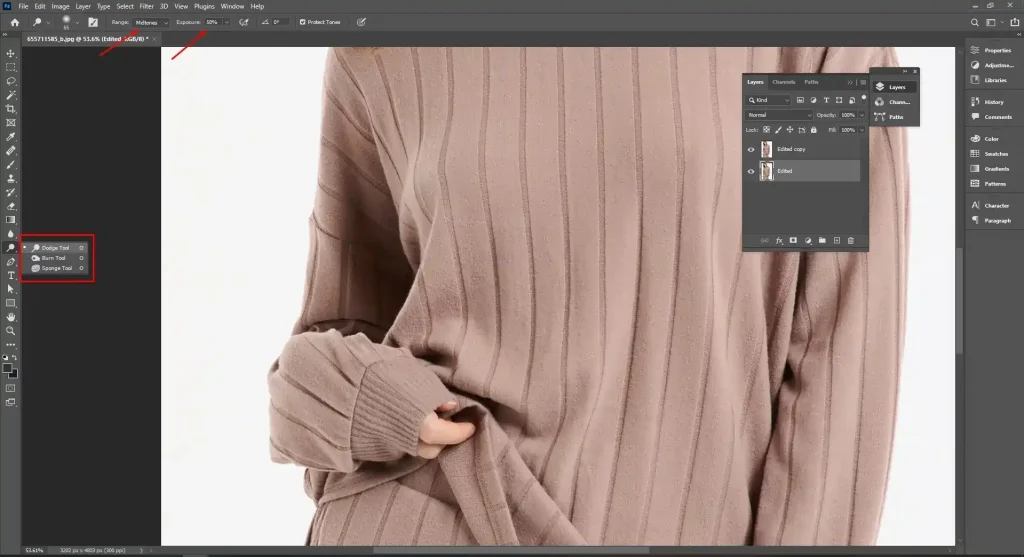Select the Type tool in the toolbar
The image size is (1024, 557).
[x=10, y=276]
